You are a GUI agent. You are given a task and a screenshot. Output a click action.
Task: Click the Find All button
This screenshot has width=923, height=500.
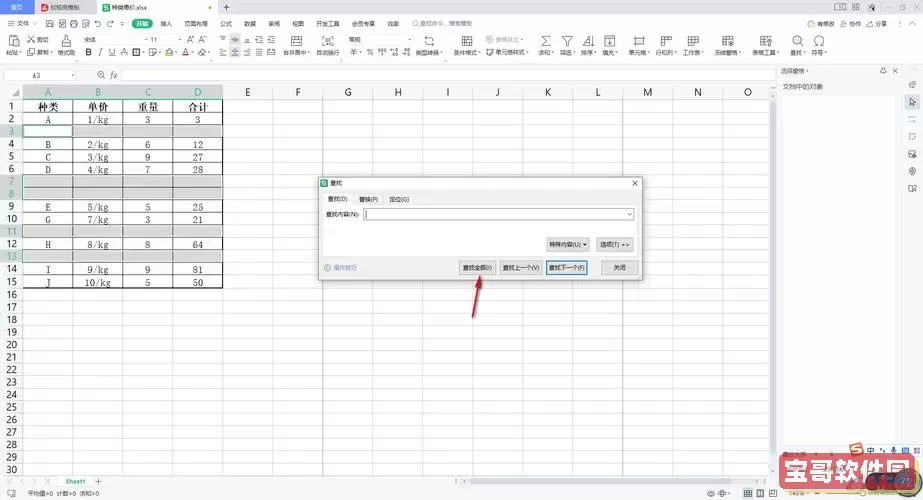(x=477, y=267)
